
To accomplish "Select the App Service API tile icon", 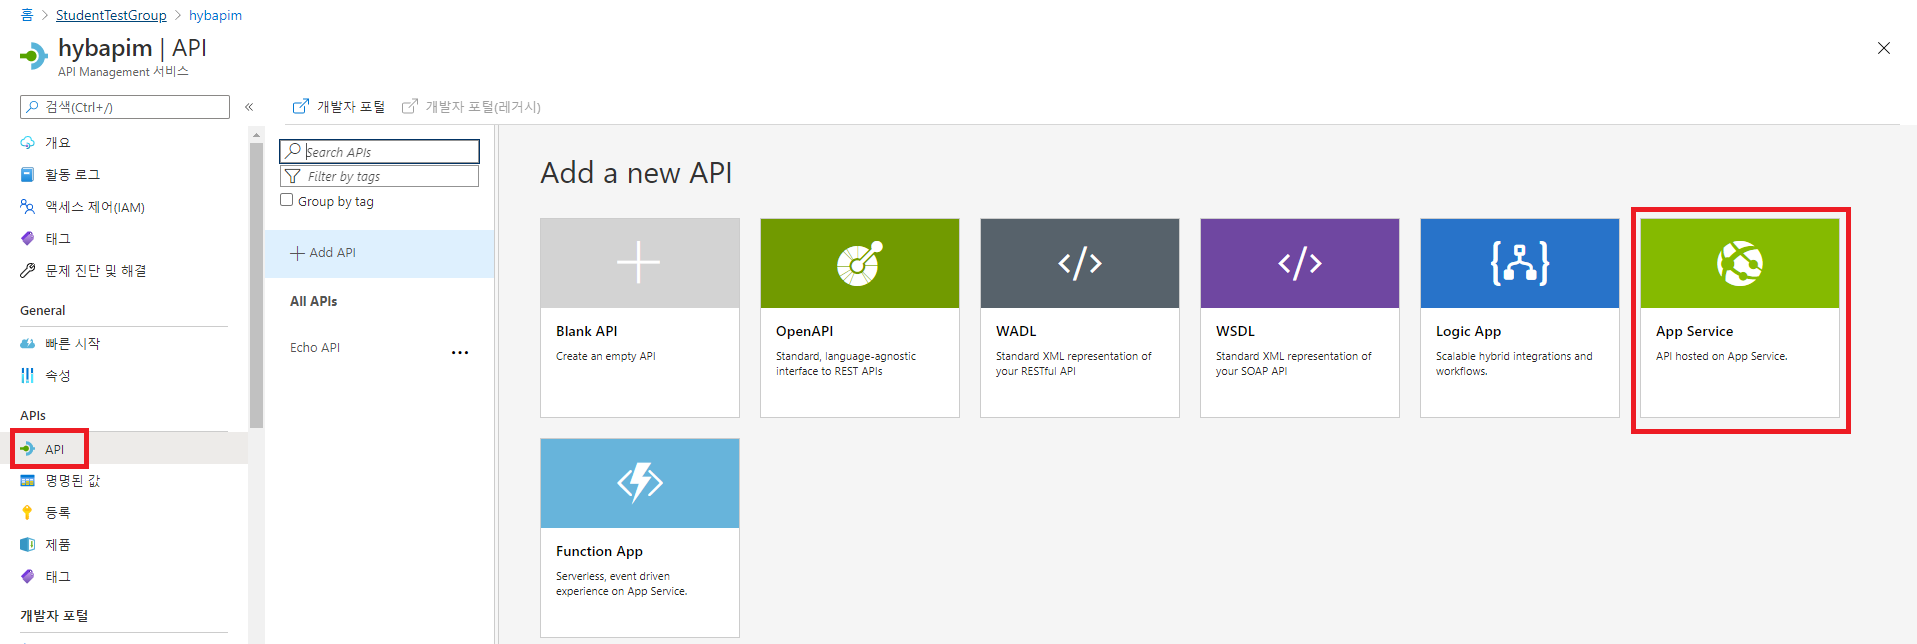I will click(x=1739, y=264).
